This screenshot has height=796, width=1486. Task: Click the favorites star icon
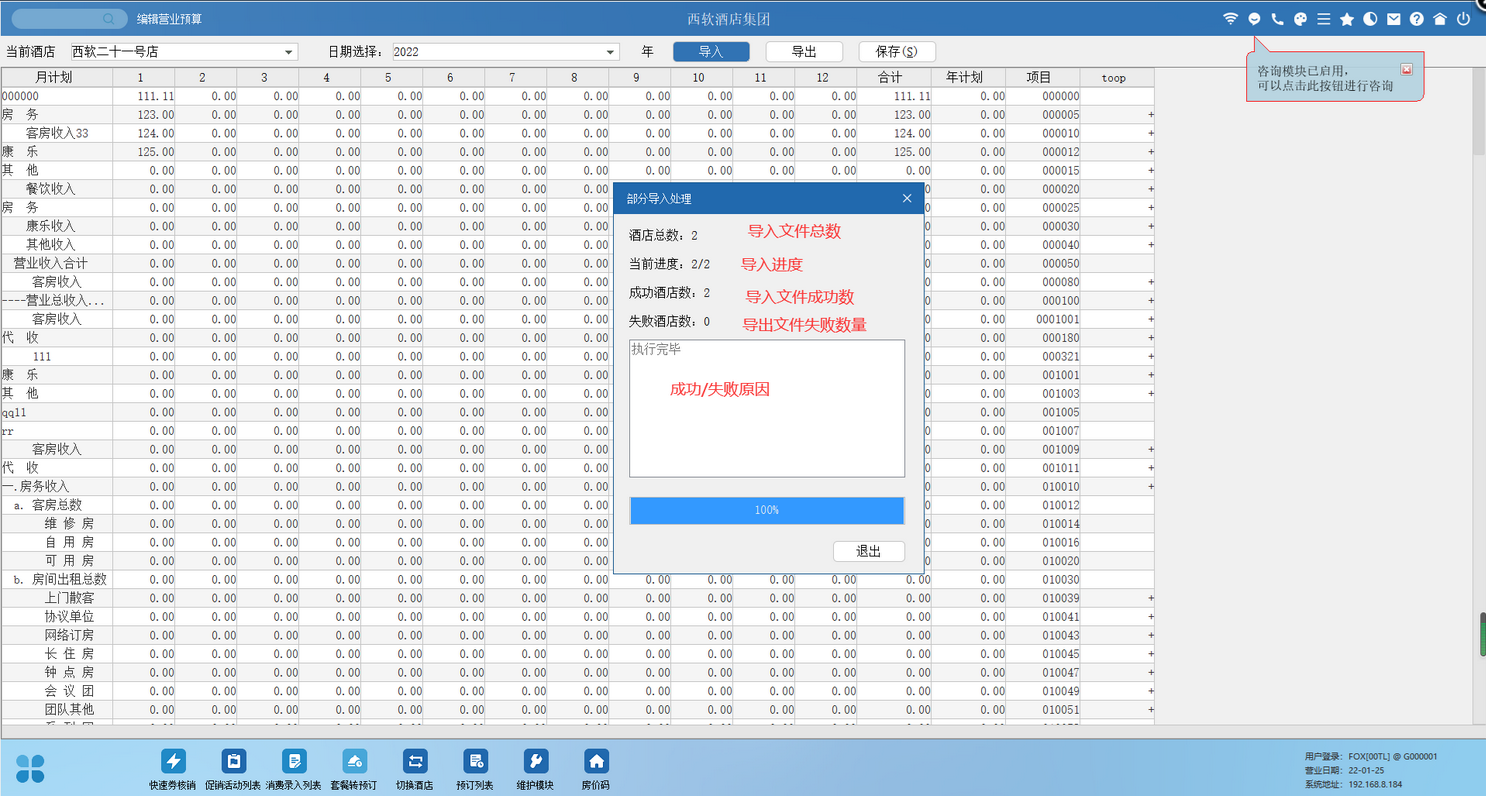[x=1347, y=19]
